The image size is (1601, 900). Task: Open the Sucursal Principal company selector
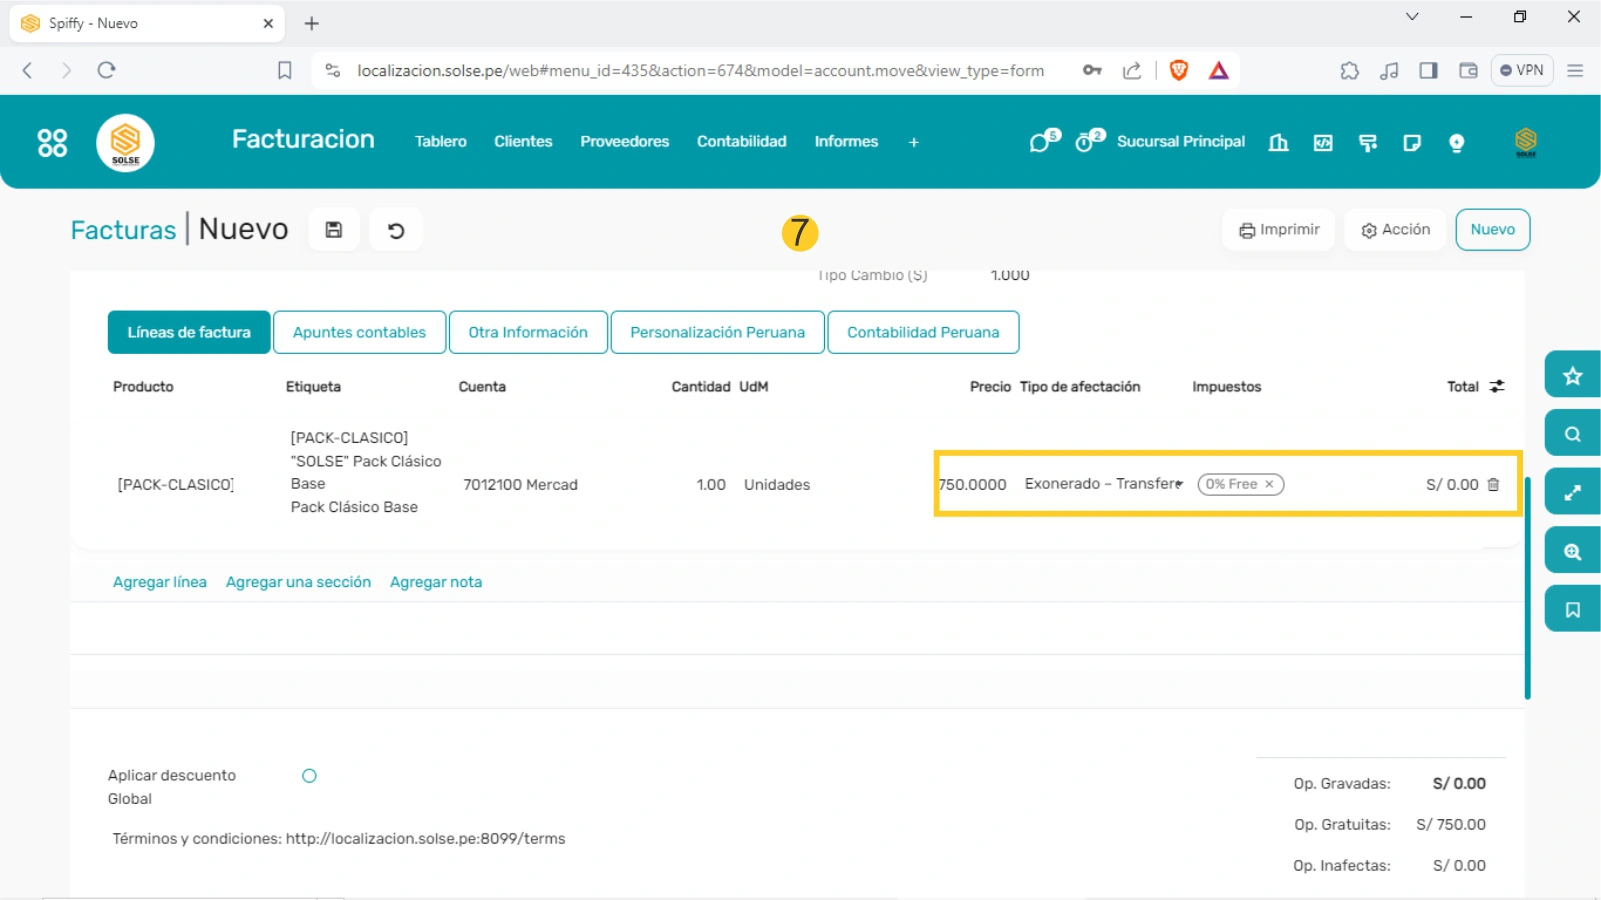pos(1180,142)
